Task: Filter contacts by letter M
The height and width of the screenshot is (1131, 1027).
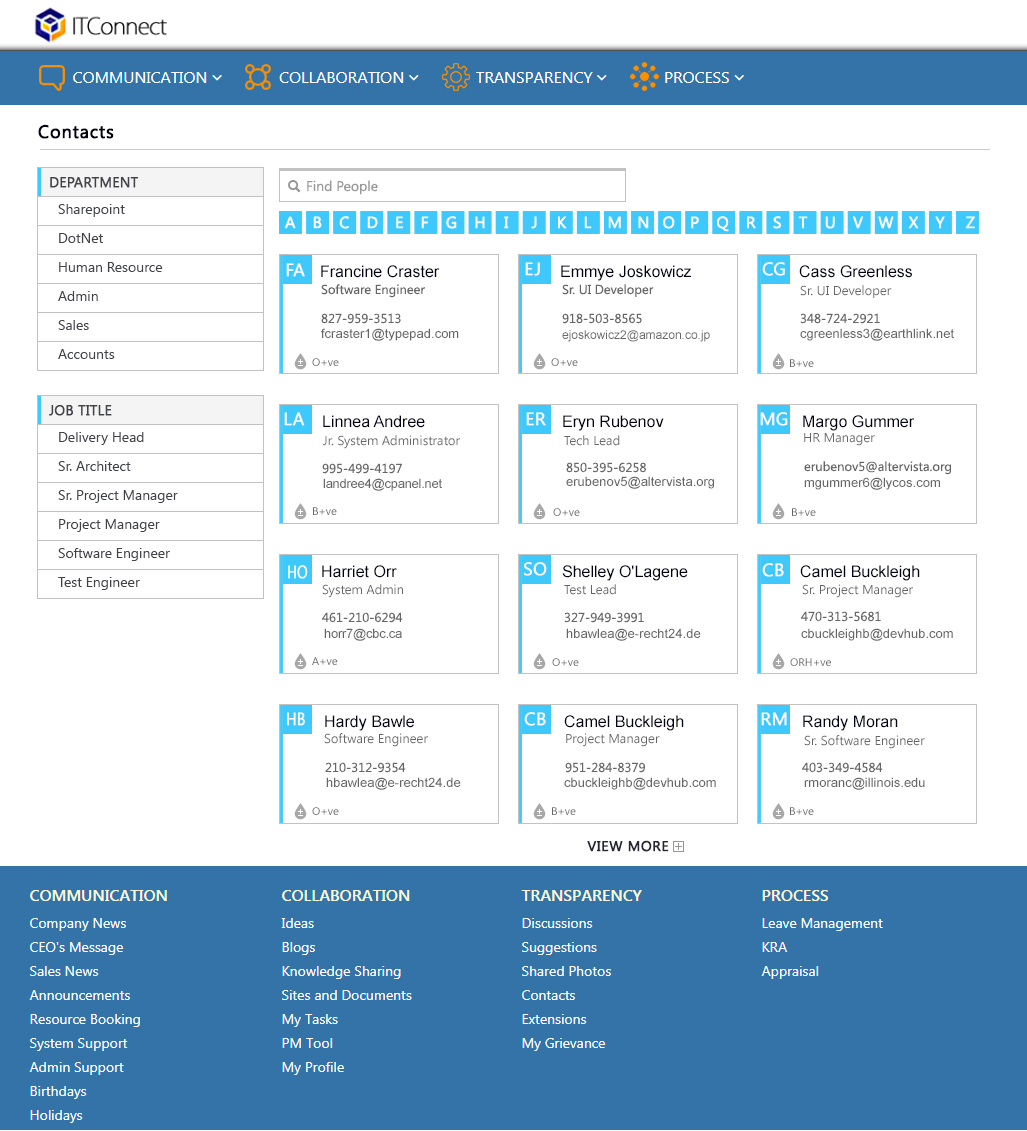Action: (614, 223)
